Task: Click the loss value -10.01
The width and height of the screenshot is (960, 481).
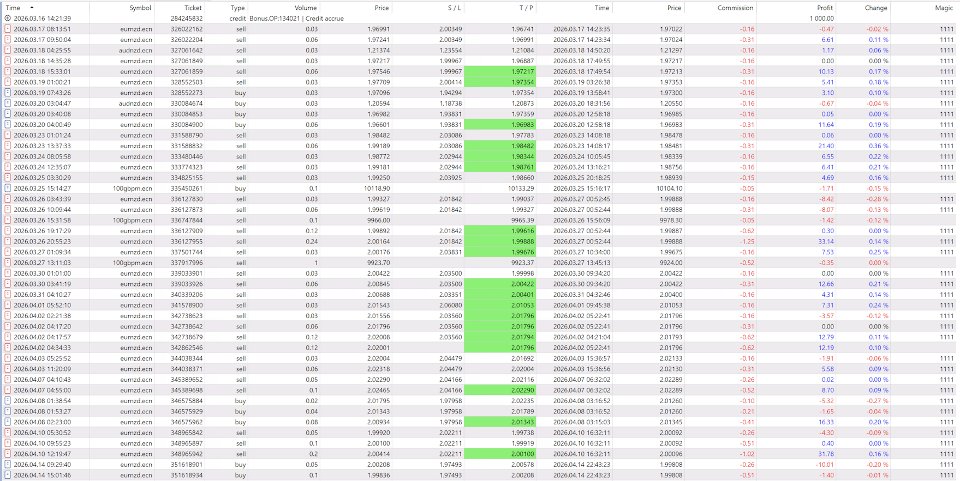Action: [x=827, y=464]
